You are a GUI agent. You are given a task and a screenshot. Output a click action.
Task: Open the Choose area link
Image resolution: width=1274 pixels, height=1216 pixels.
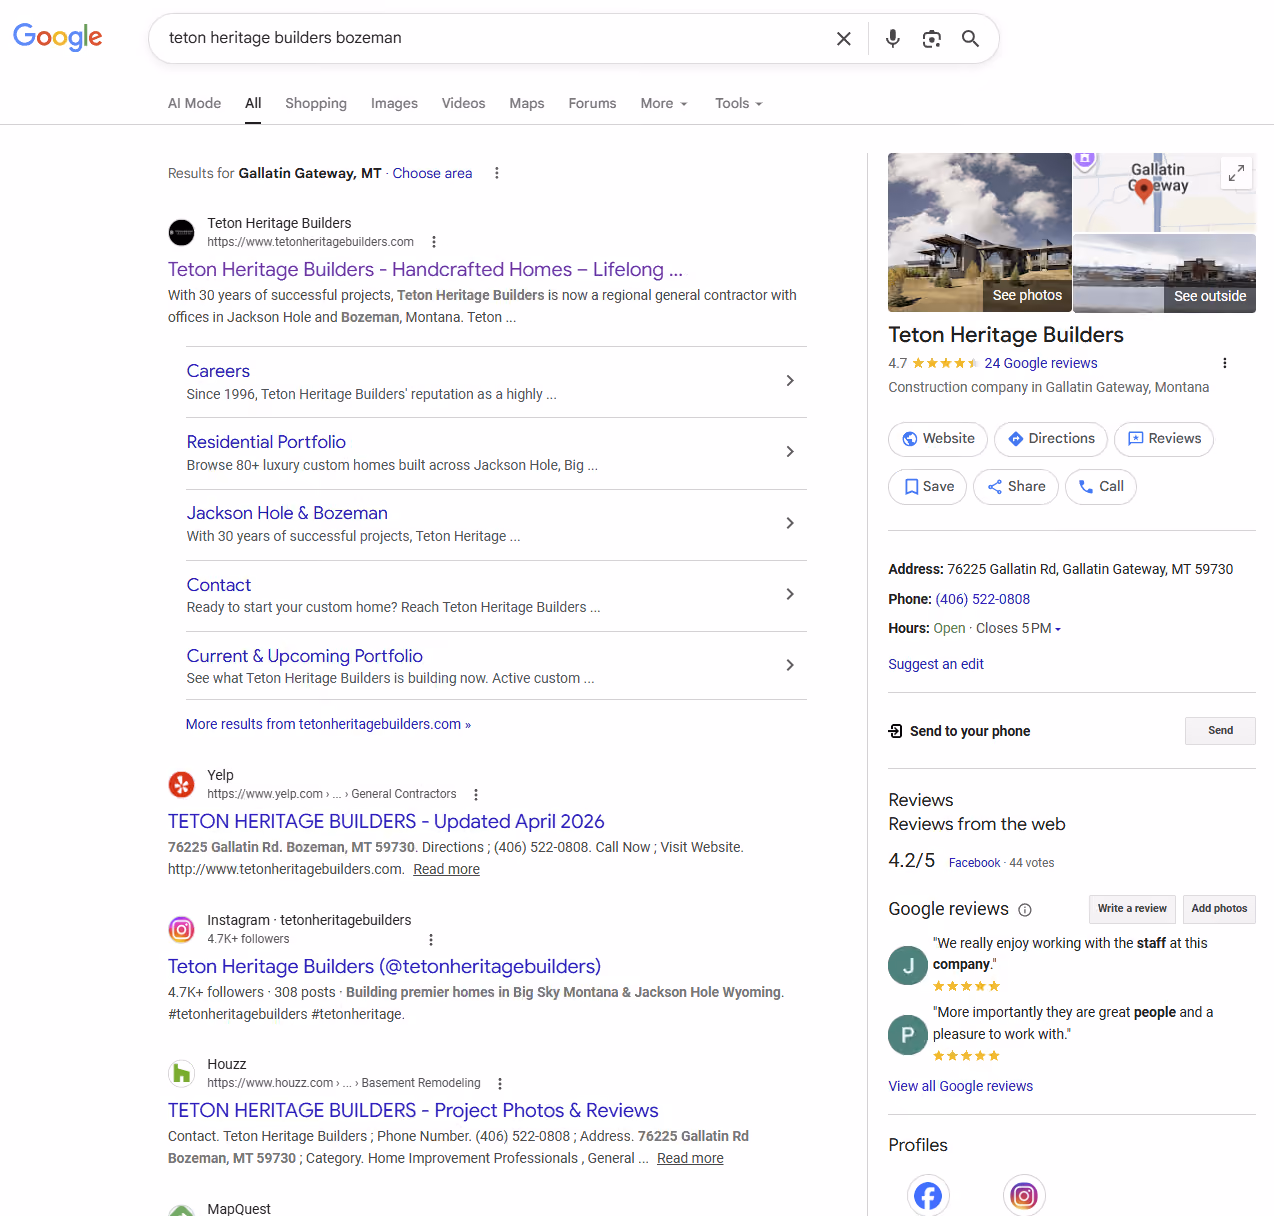432,173
